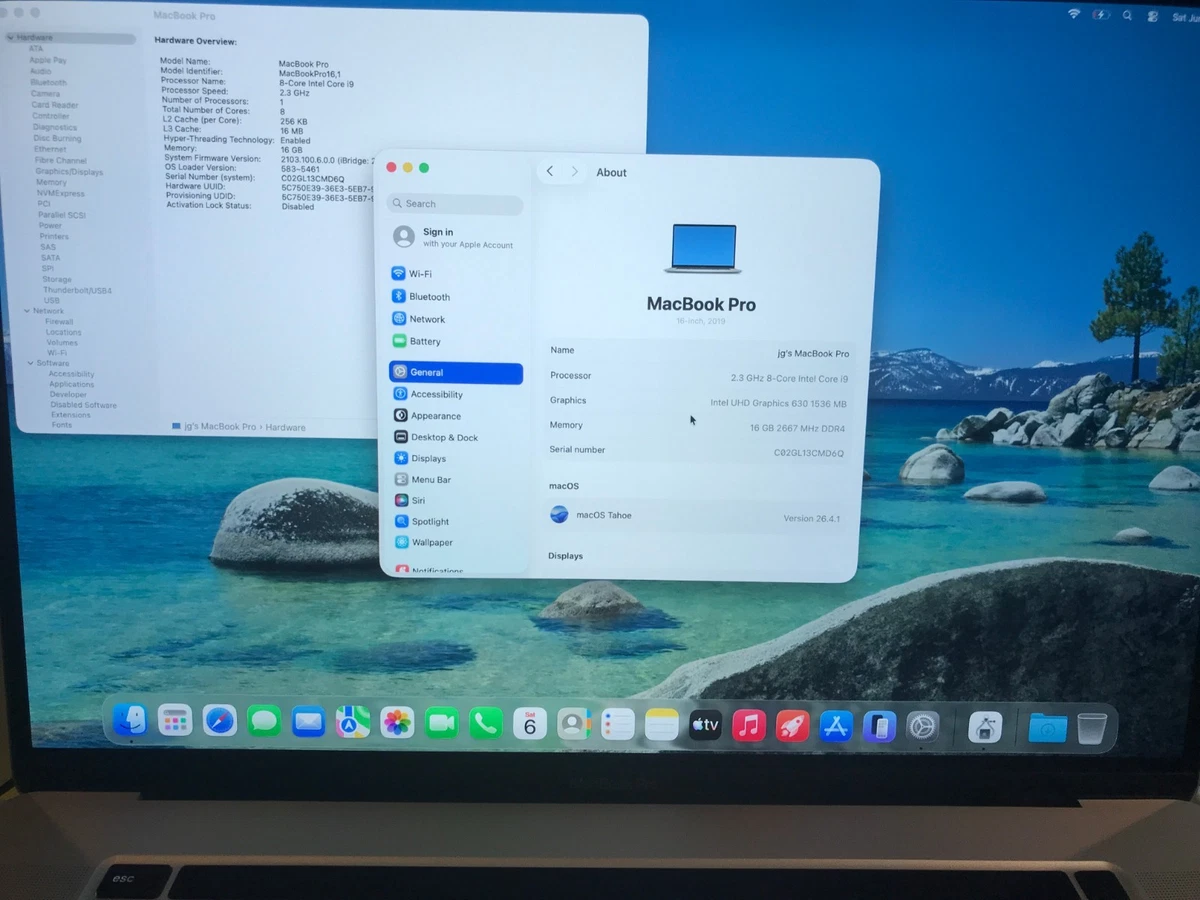Open the yellow Notes app in Dock
Image resolution: width=1200 pixels, height=900 pixels.
pyautogui.click(x=662, y=725)
